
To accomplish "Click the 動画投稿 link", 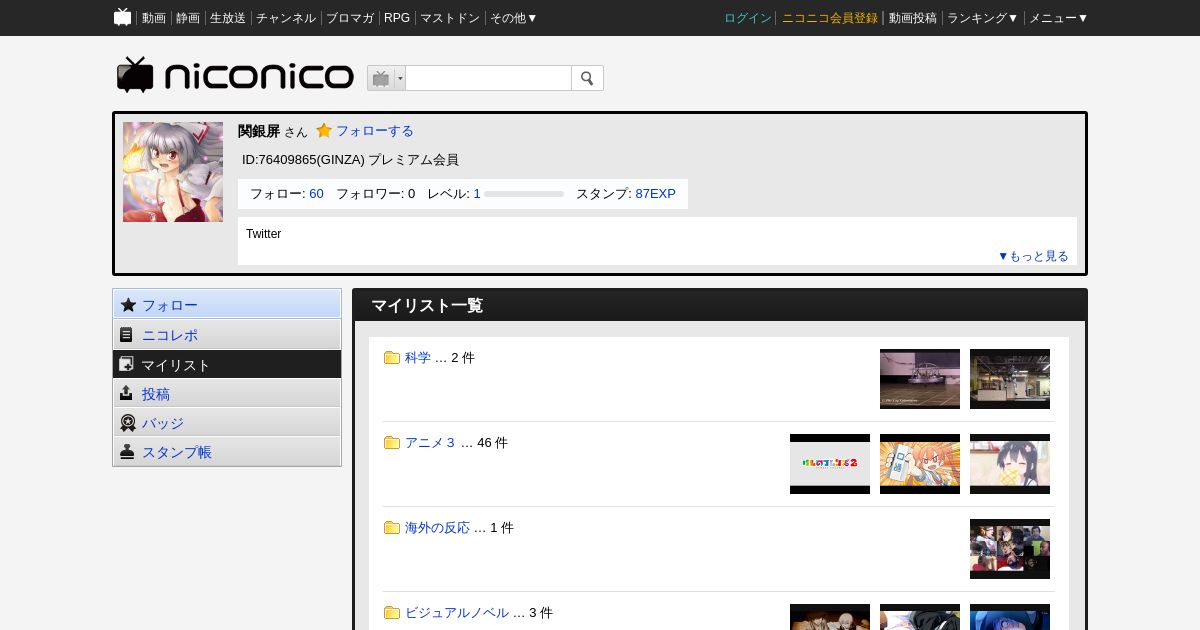I will (913, 18).
